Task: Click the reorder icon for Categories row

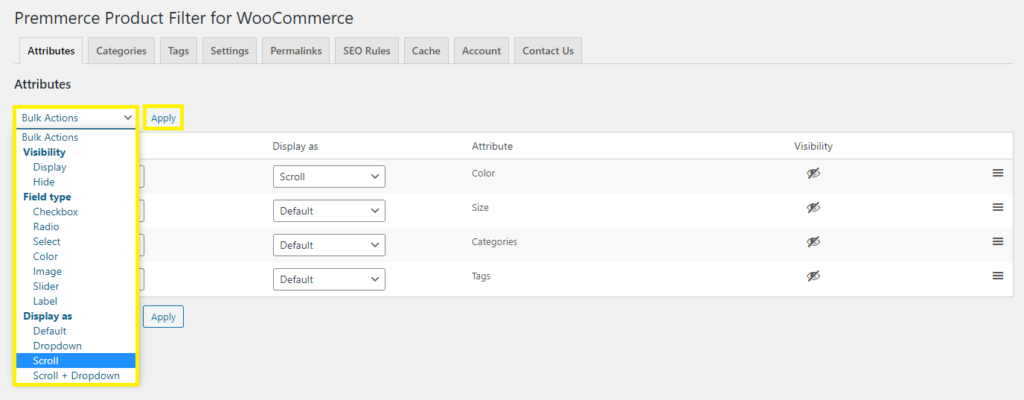Action: pyautogui.click(x=997, y=241)
